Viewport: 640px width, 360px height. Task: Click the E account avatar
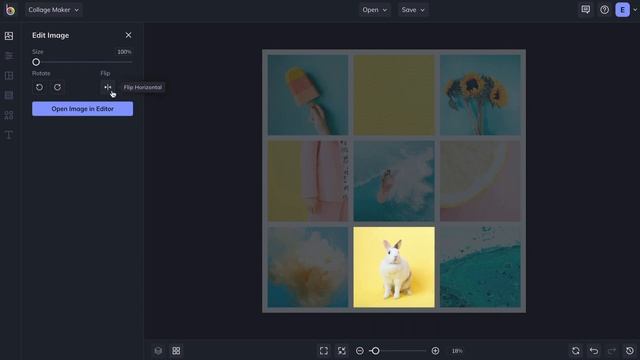[x=622, y=10]
